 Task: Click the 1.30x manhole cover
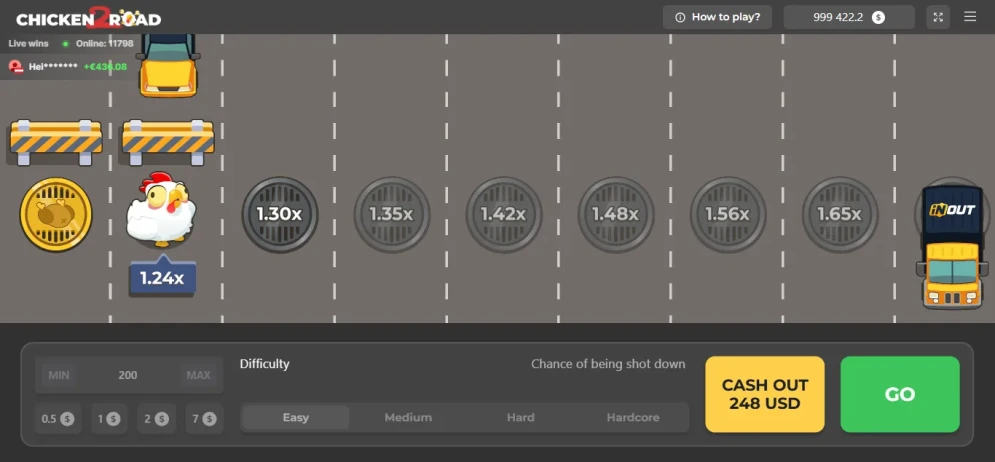tap(280, 214)
